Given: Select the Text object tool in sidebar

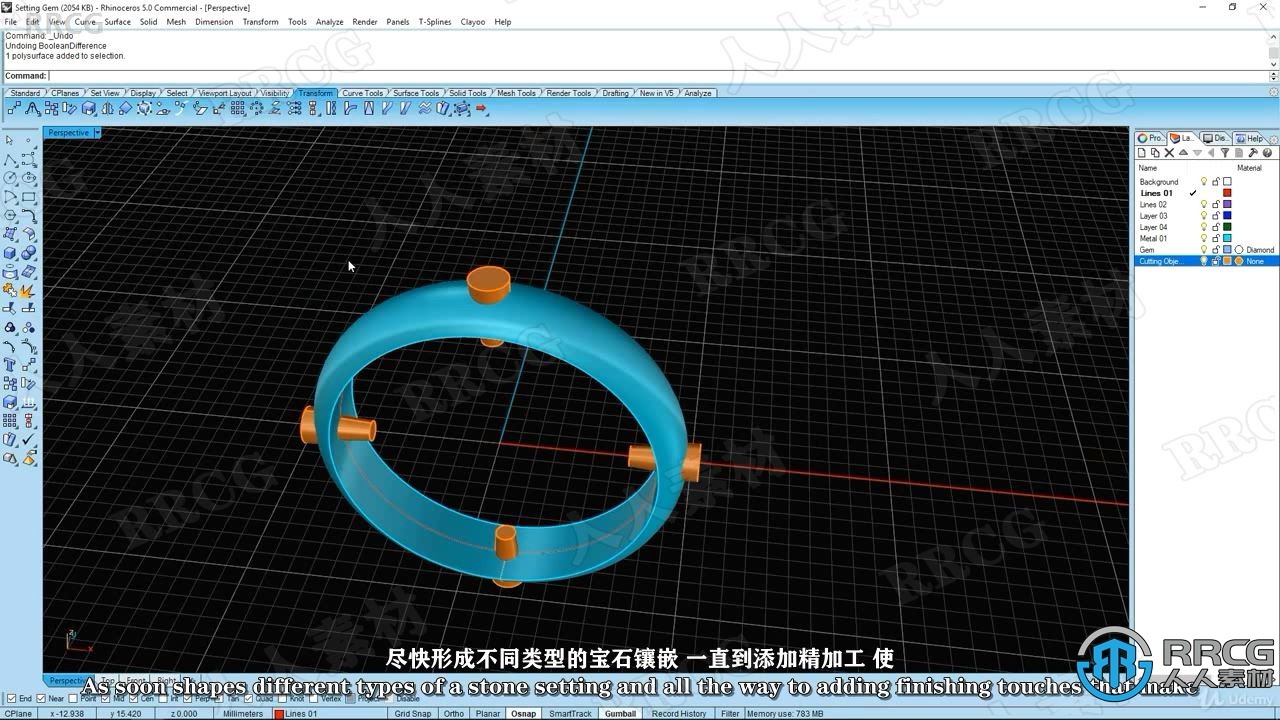Looking at the screenshot, I should pos(10,364).
